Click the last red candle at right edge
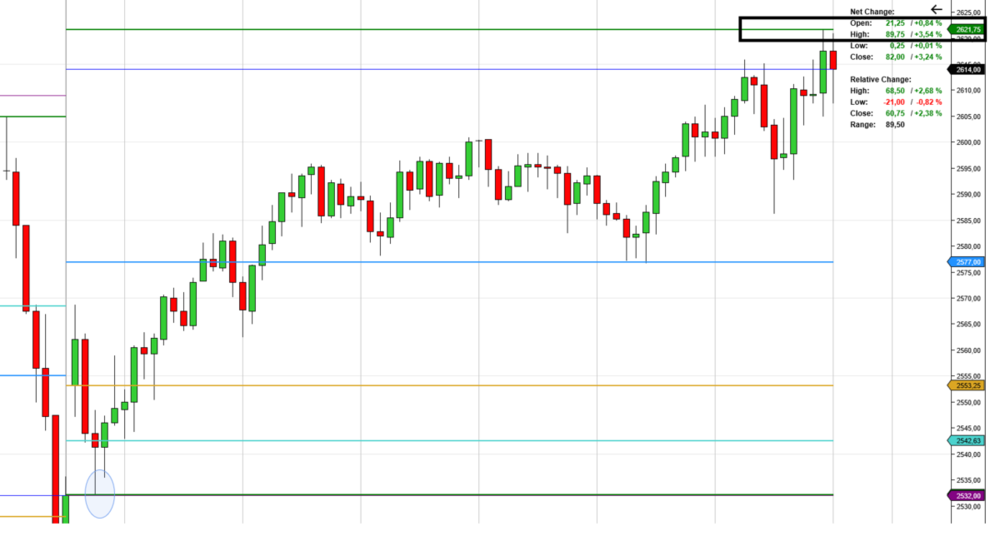1000x541 pixels. click(x=833, y=60)
